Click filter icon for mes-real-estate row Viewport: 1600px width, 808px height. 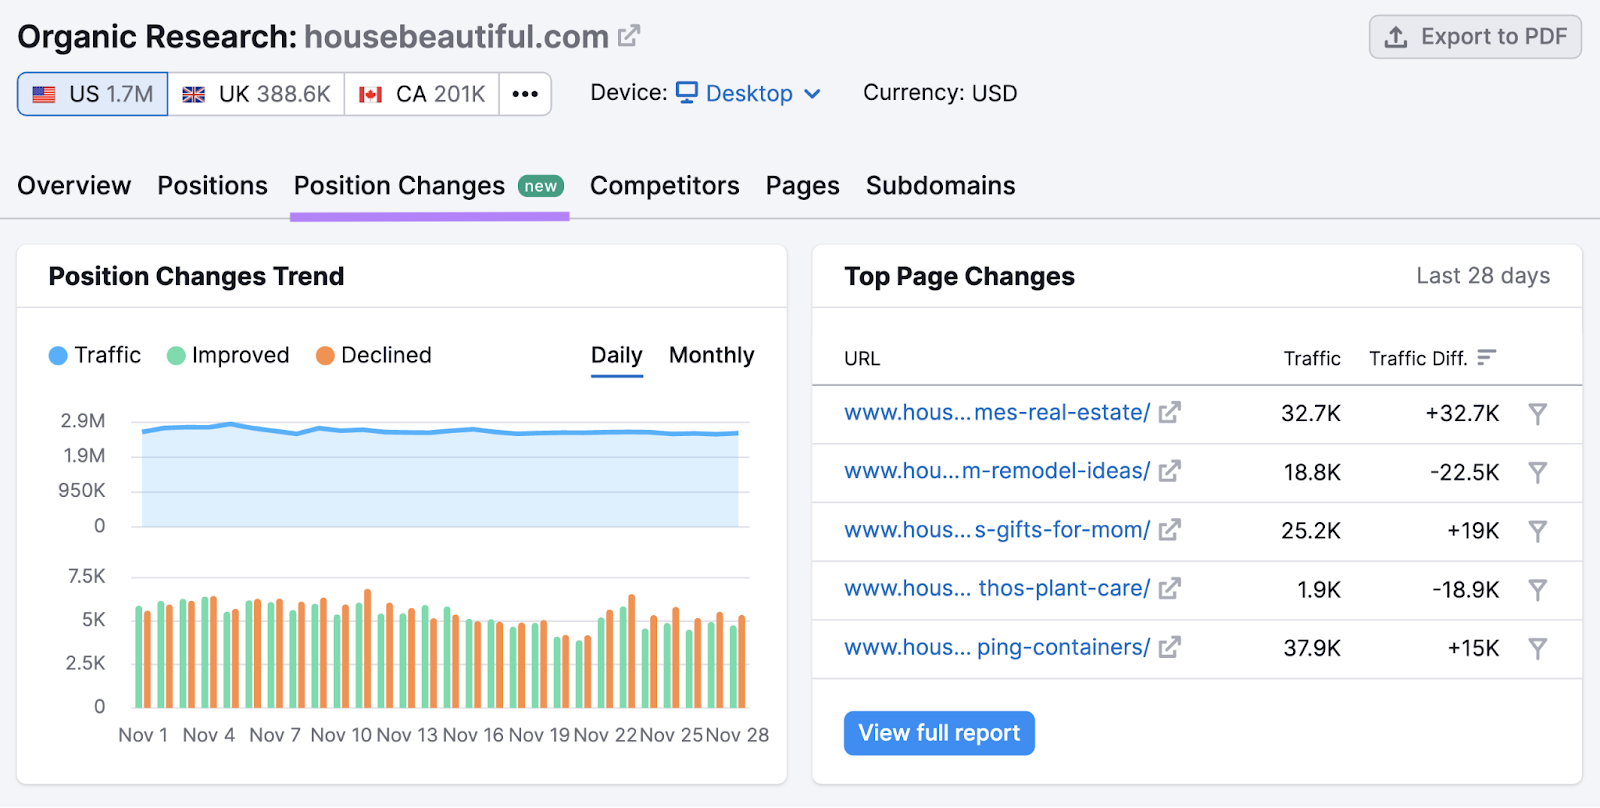pyautogui.click(x=1537, y=414)
